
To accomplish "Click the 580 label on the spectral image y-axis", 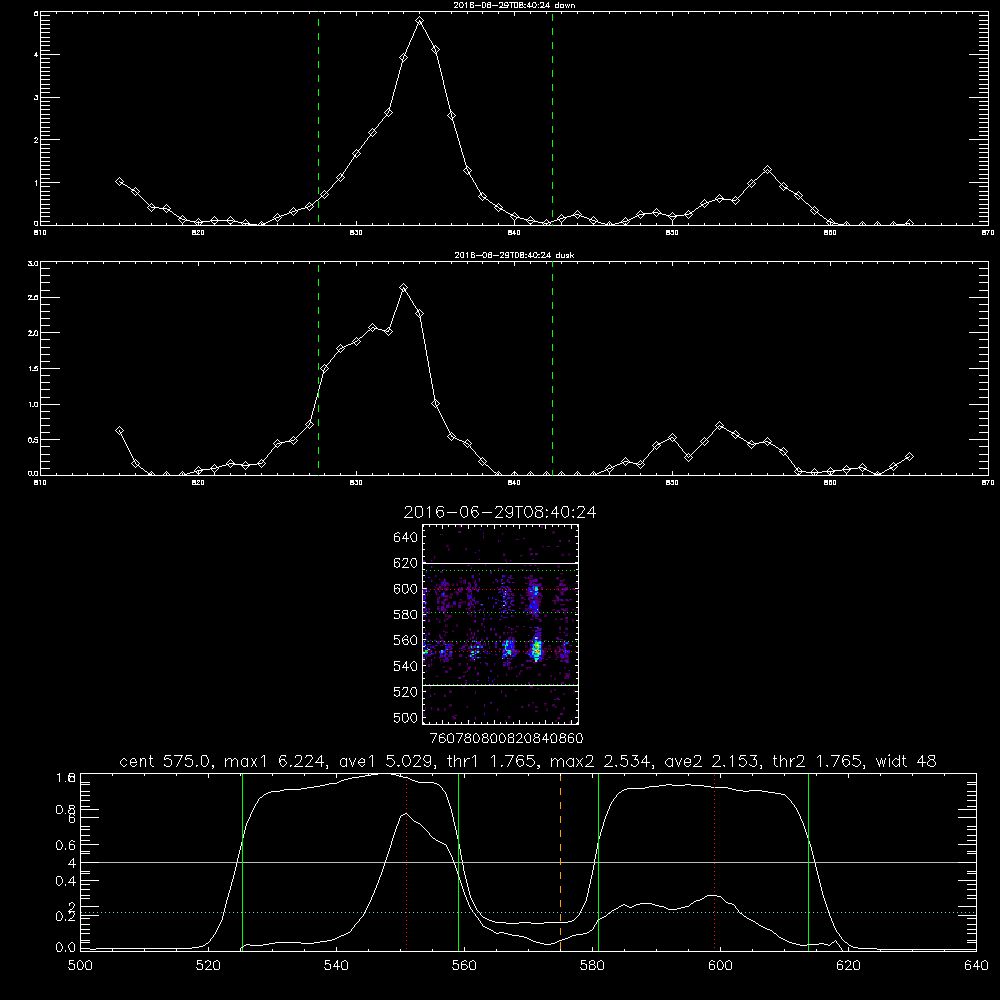I will [406, 614].
